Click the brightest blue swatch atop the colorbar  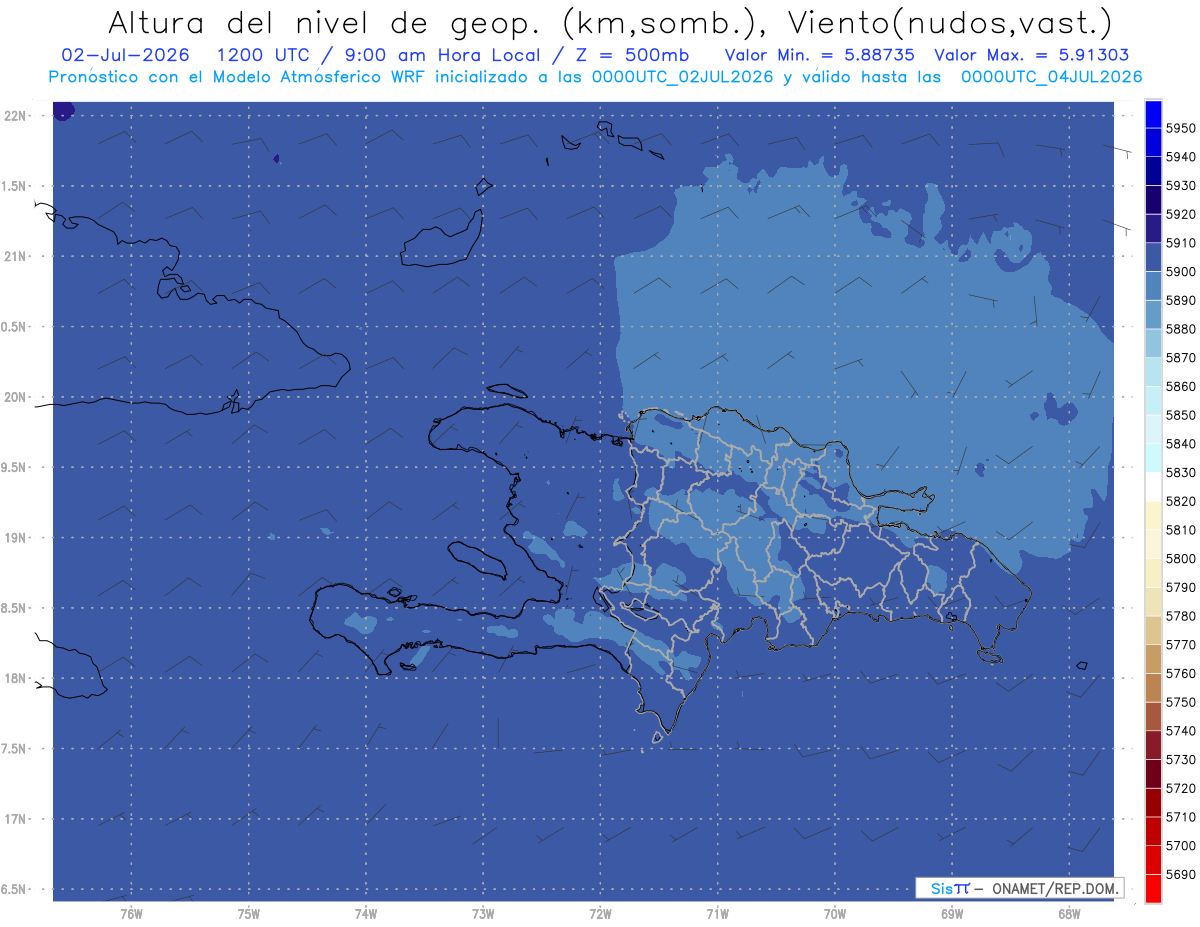pos(1152,114)
